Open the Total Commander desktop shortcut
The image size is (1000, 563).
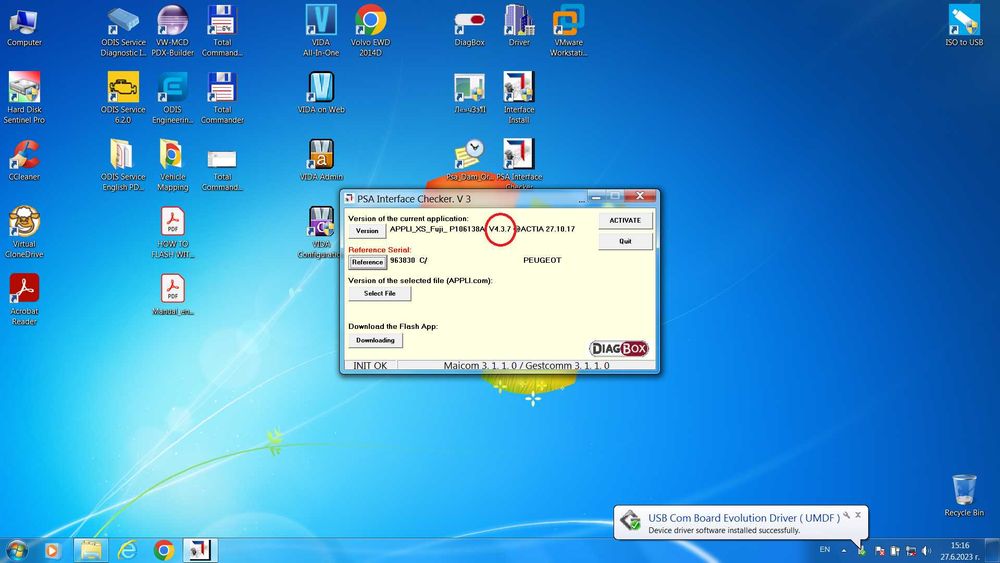tap(222, 98)
